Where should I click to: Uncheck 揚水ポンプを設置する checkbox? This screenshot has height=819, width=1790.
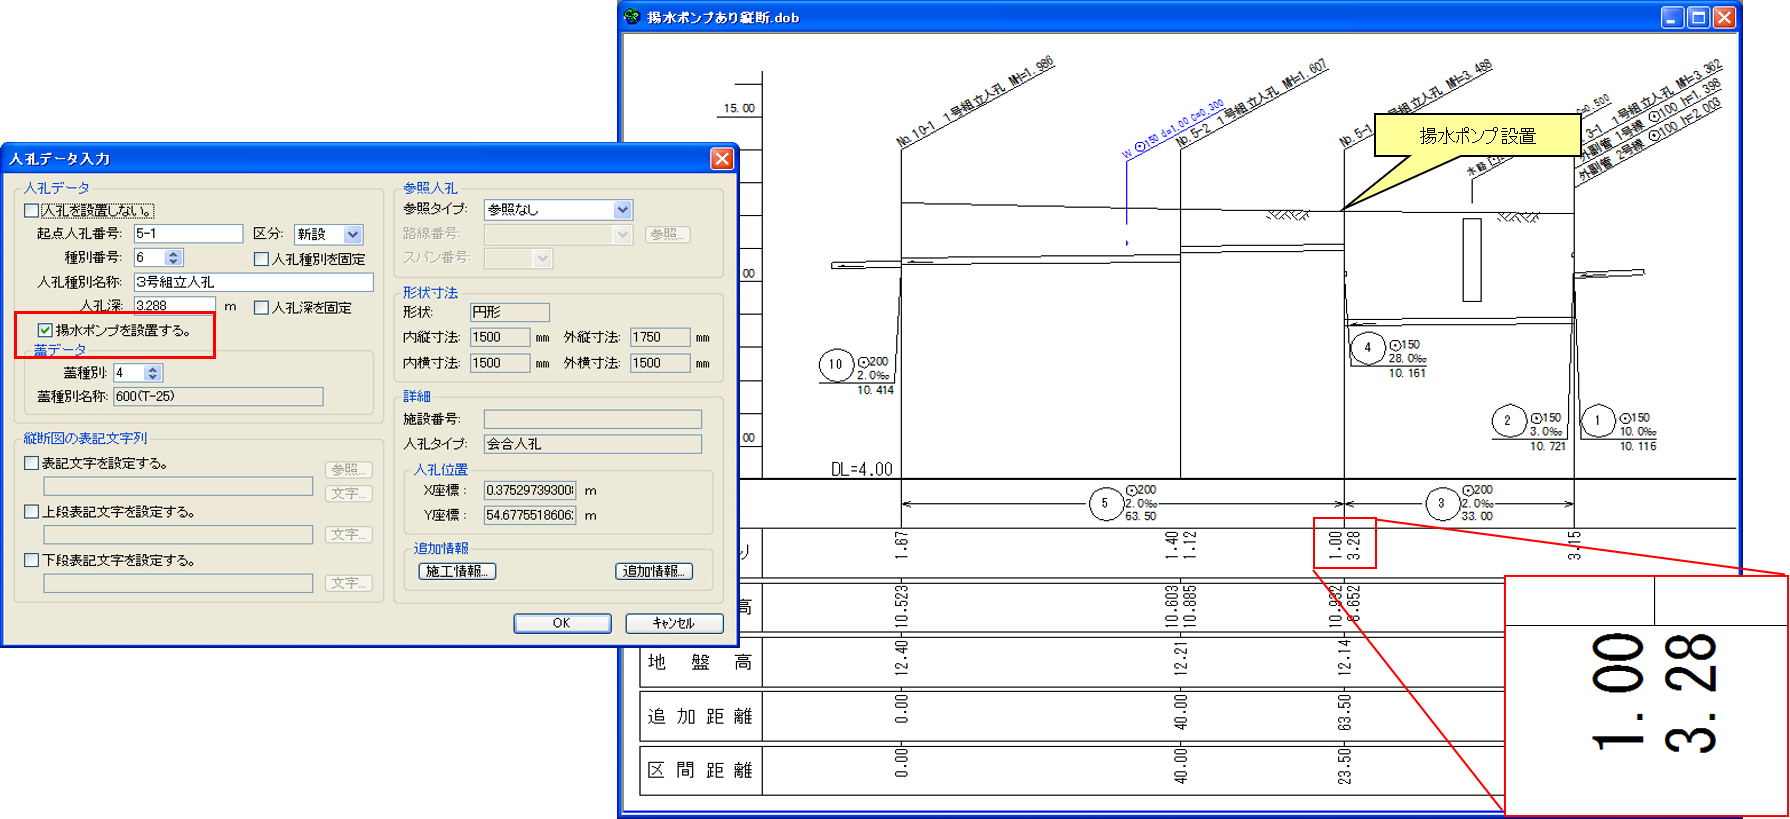pyautogui.click(x=45, y=330)
